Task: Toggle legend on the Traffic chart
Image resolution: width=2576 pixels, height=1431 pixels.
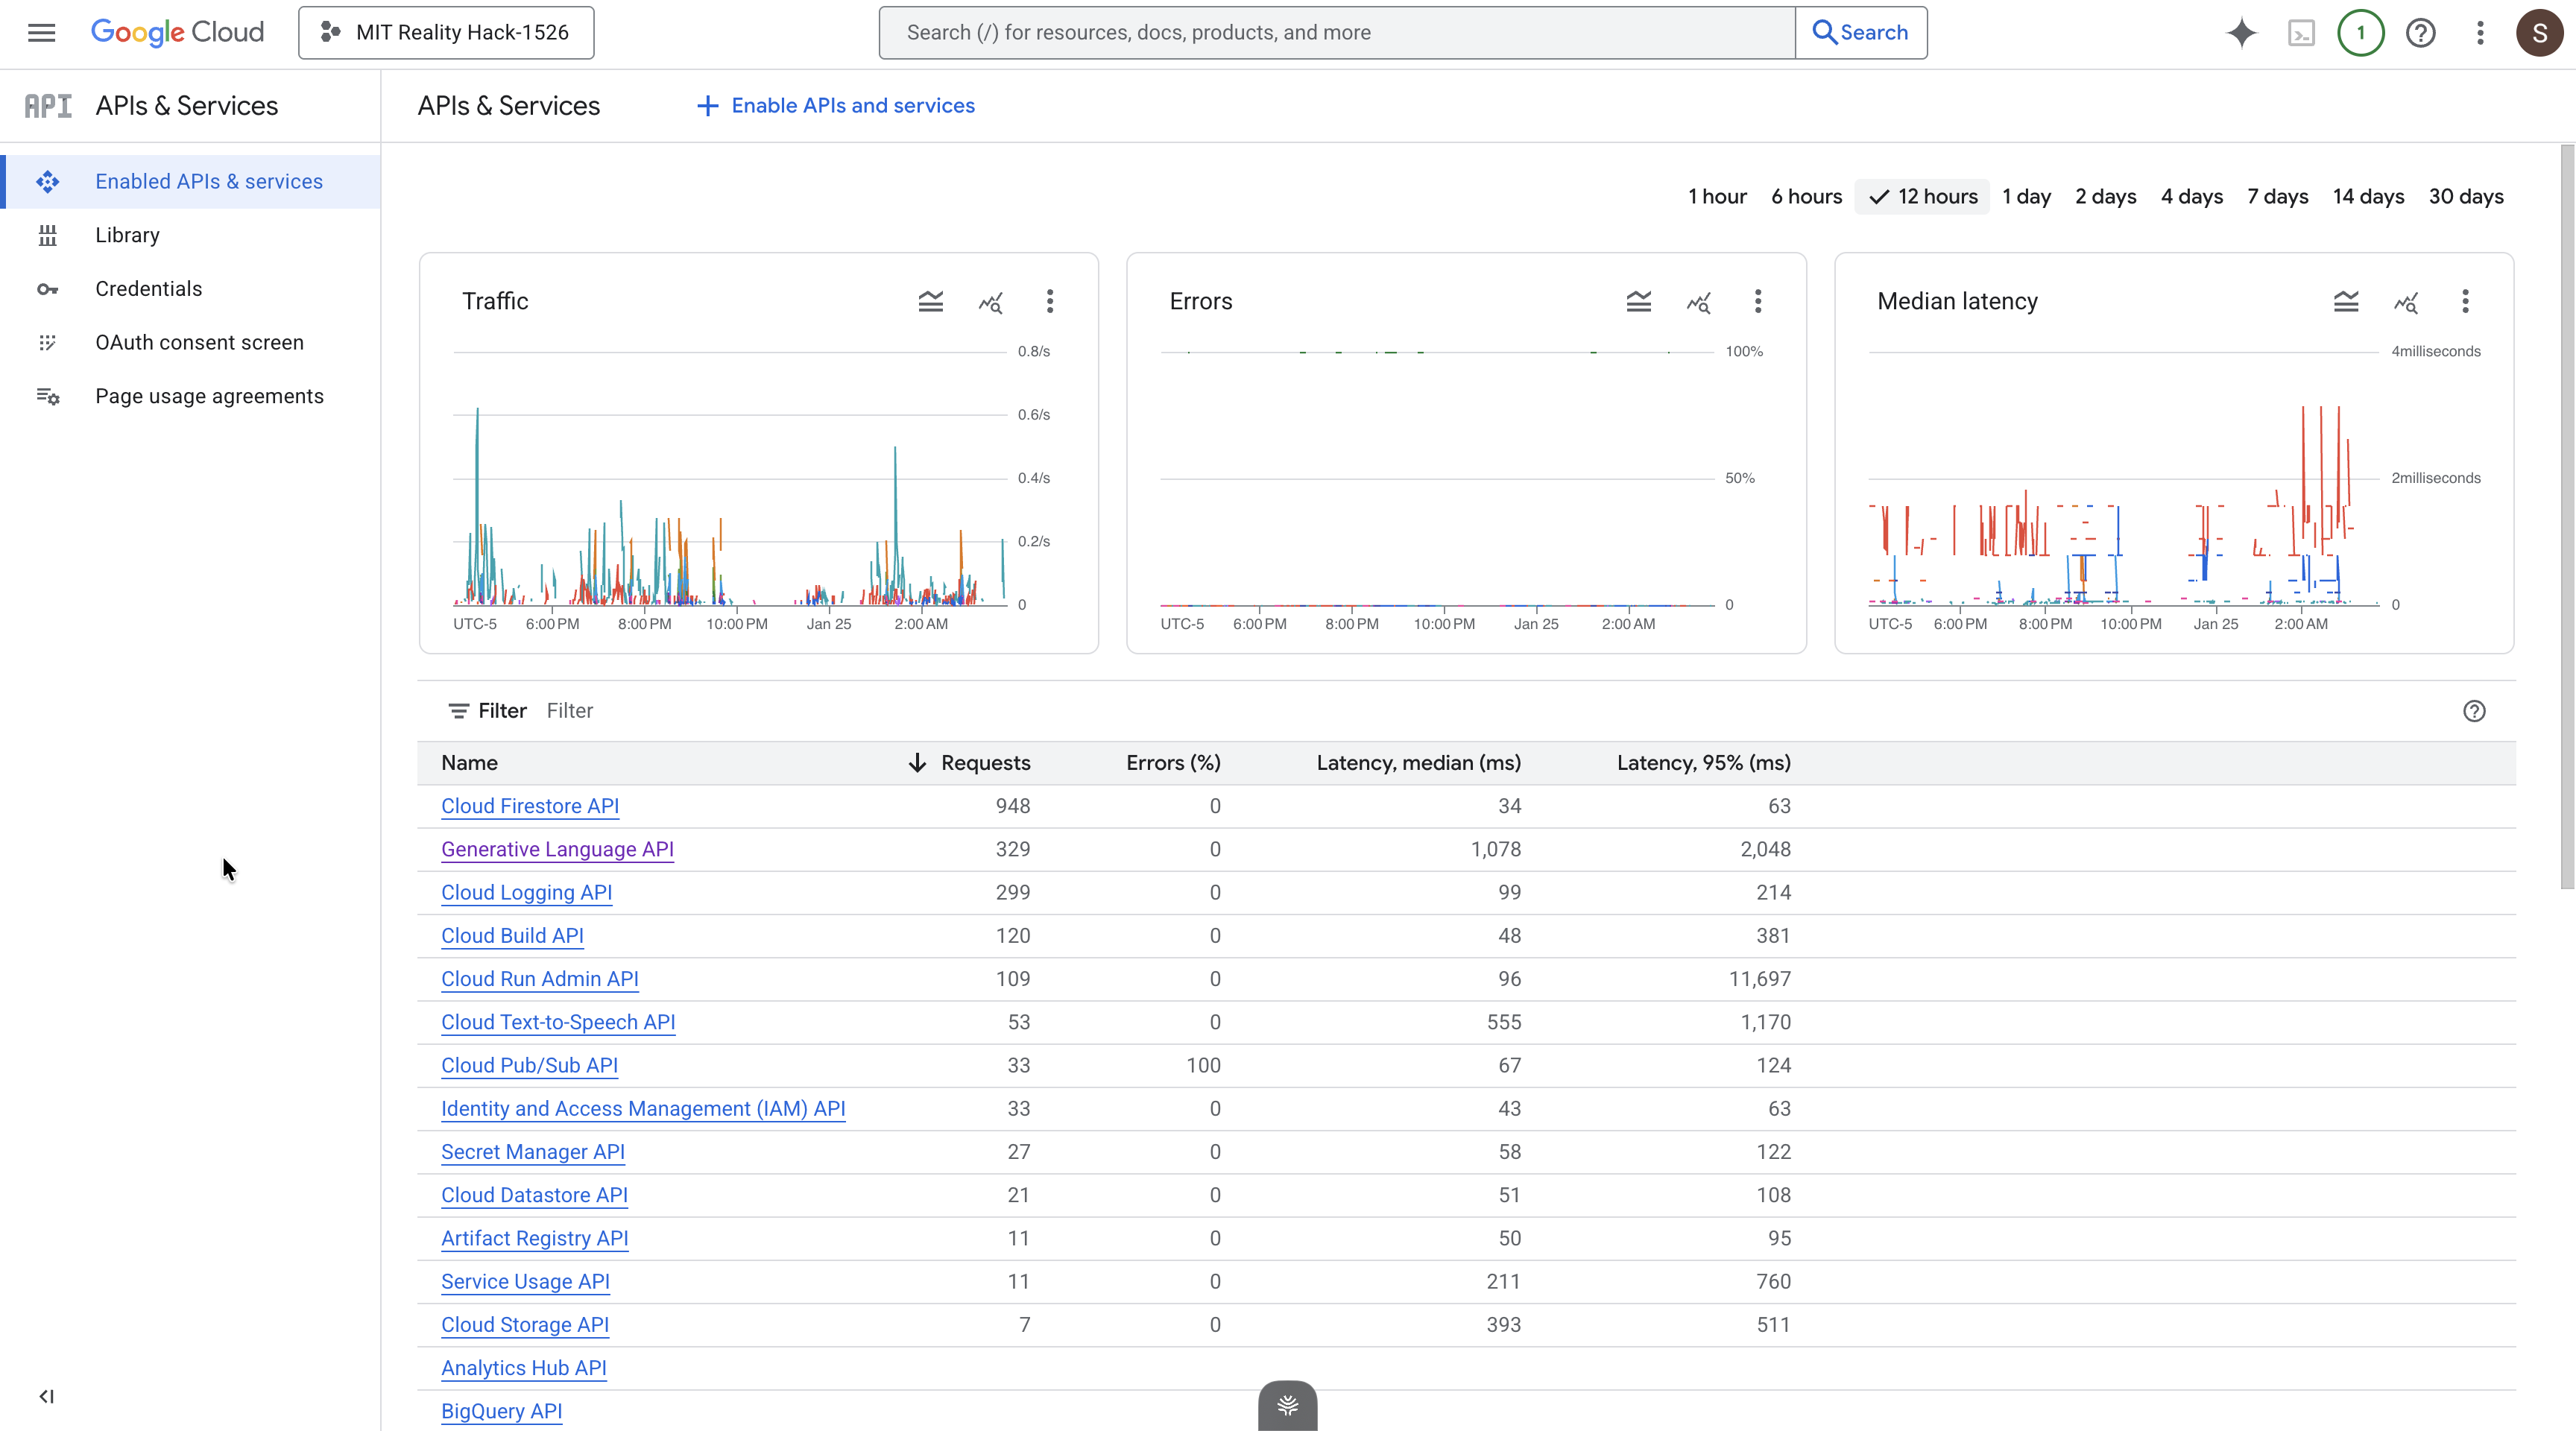Action: click(930, 301)
